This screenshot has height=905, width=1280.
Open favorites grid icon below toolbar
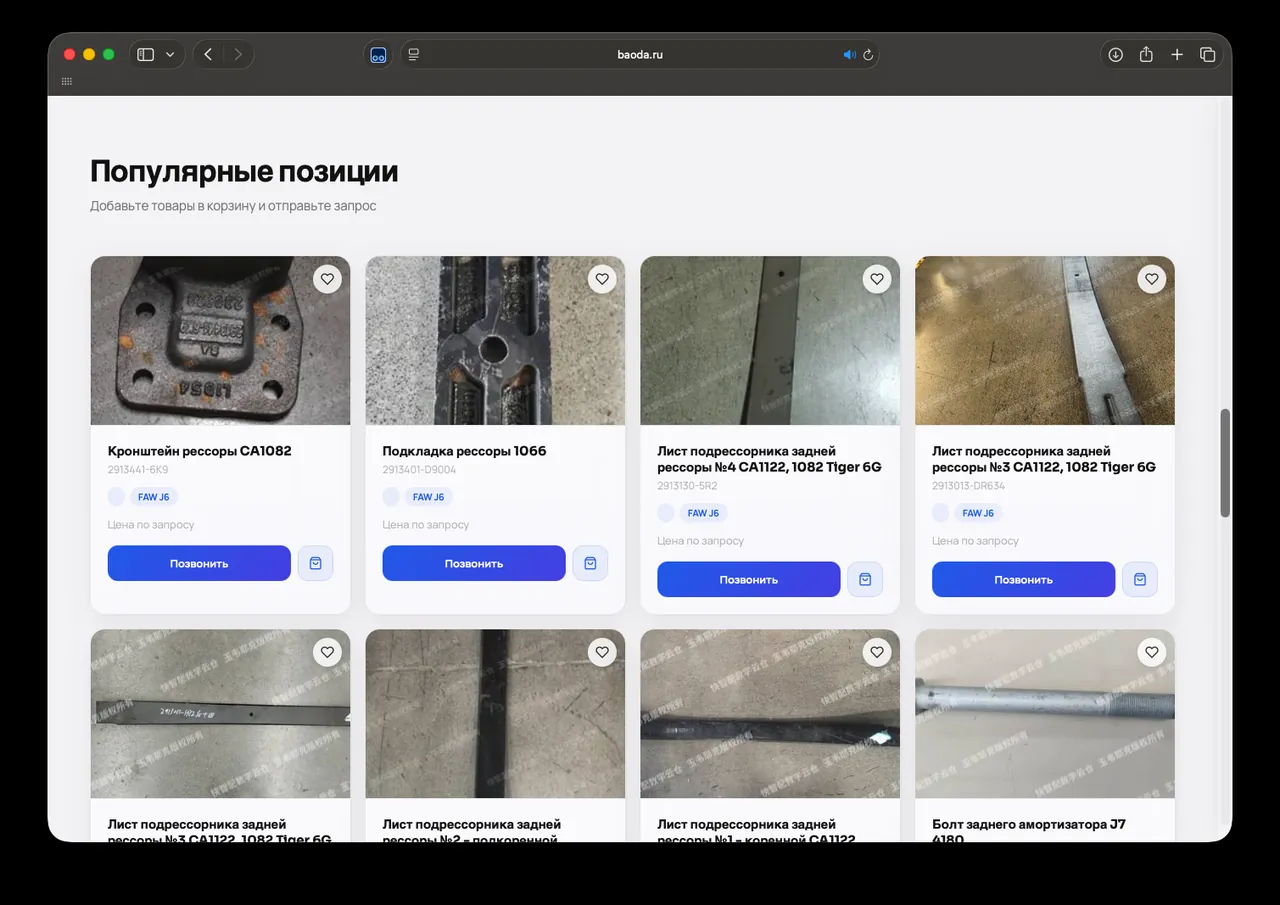67,82
